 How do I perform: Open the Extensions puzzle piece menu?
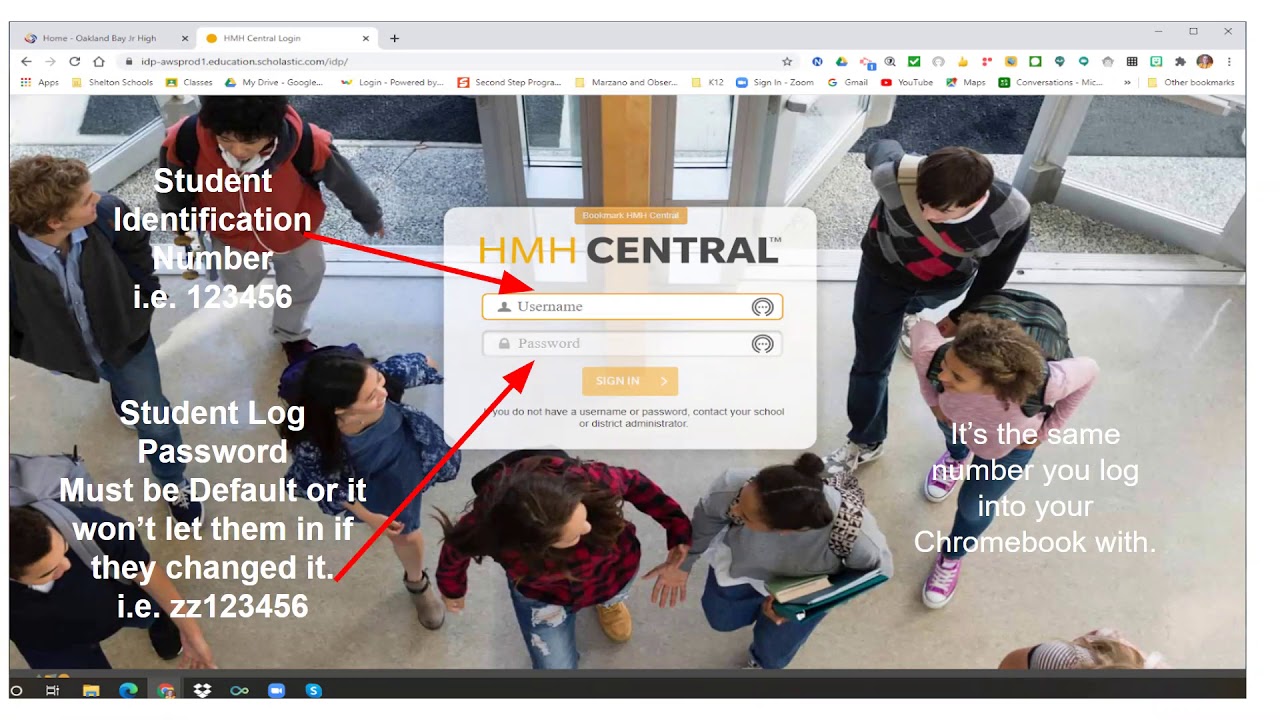pyautogui.click(x=1180, y=61)
